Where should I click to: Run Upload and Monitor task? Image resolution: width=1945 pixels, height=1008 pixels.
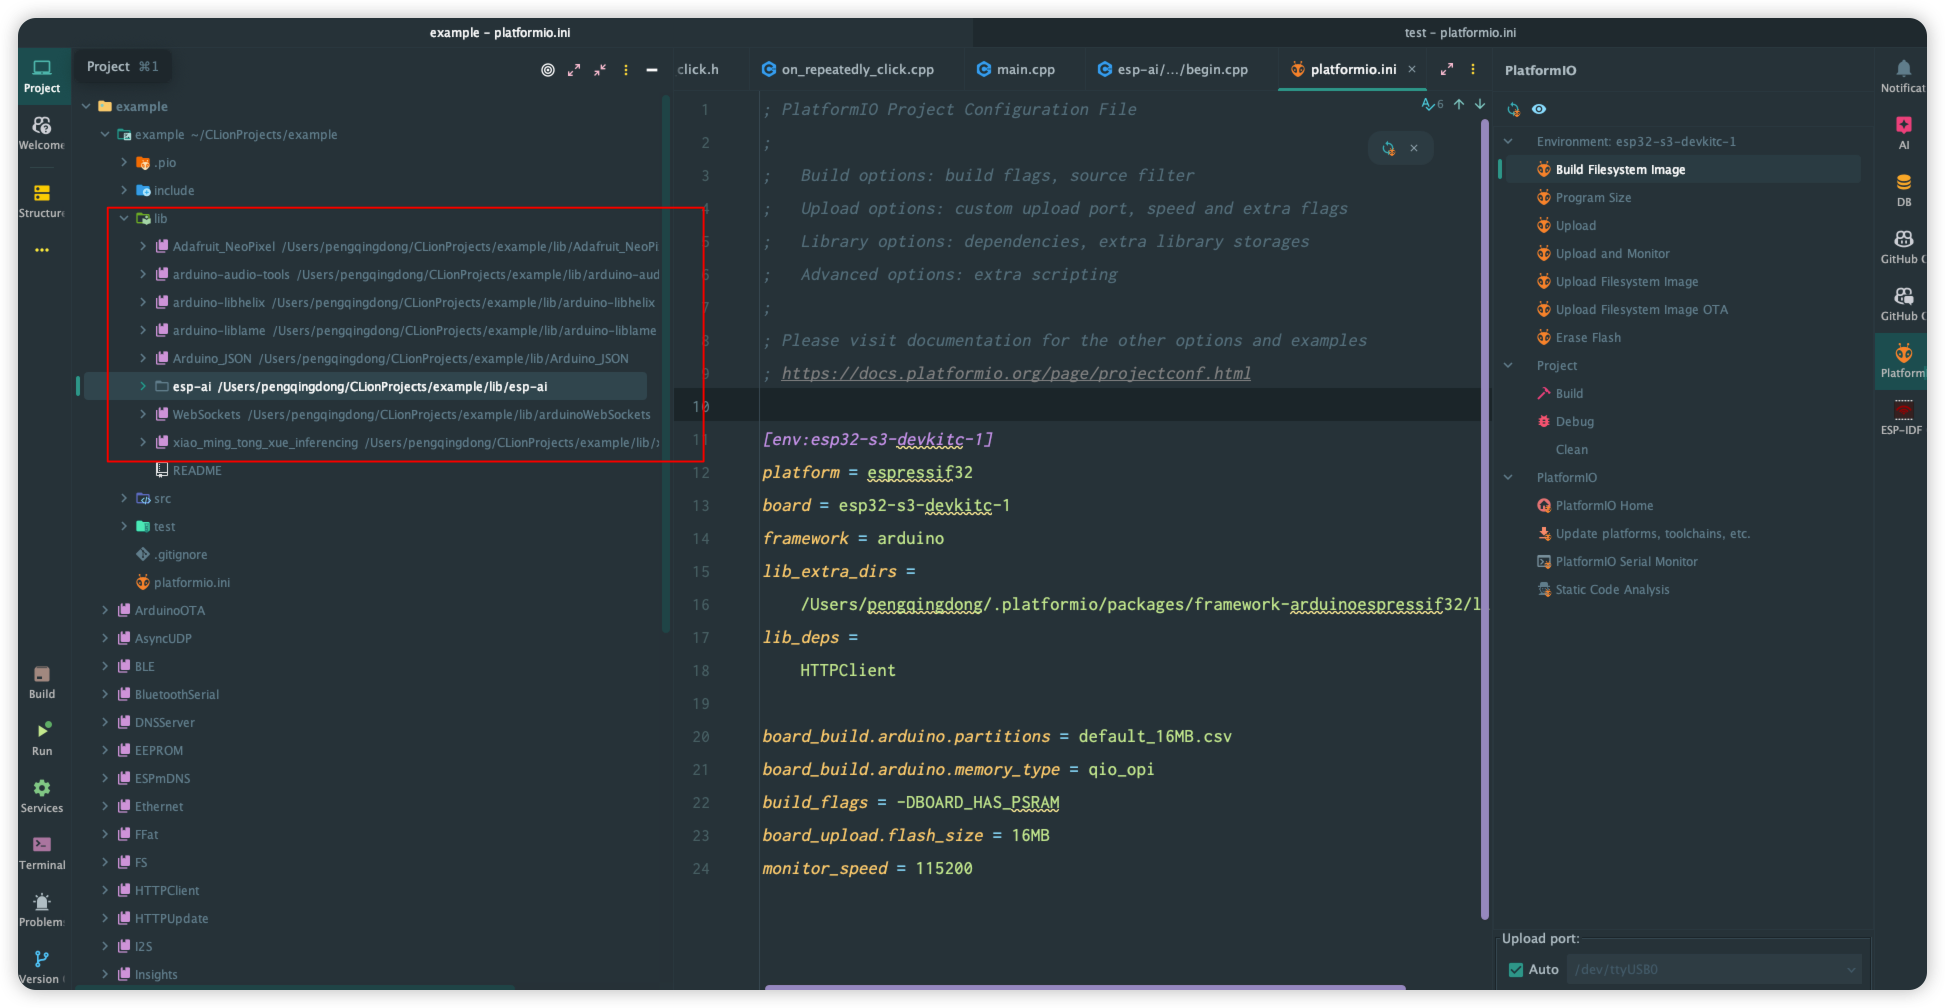tap(1612, 254)
